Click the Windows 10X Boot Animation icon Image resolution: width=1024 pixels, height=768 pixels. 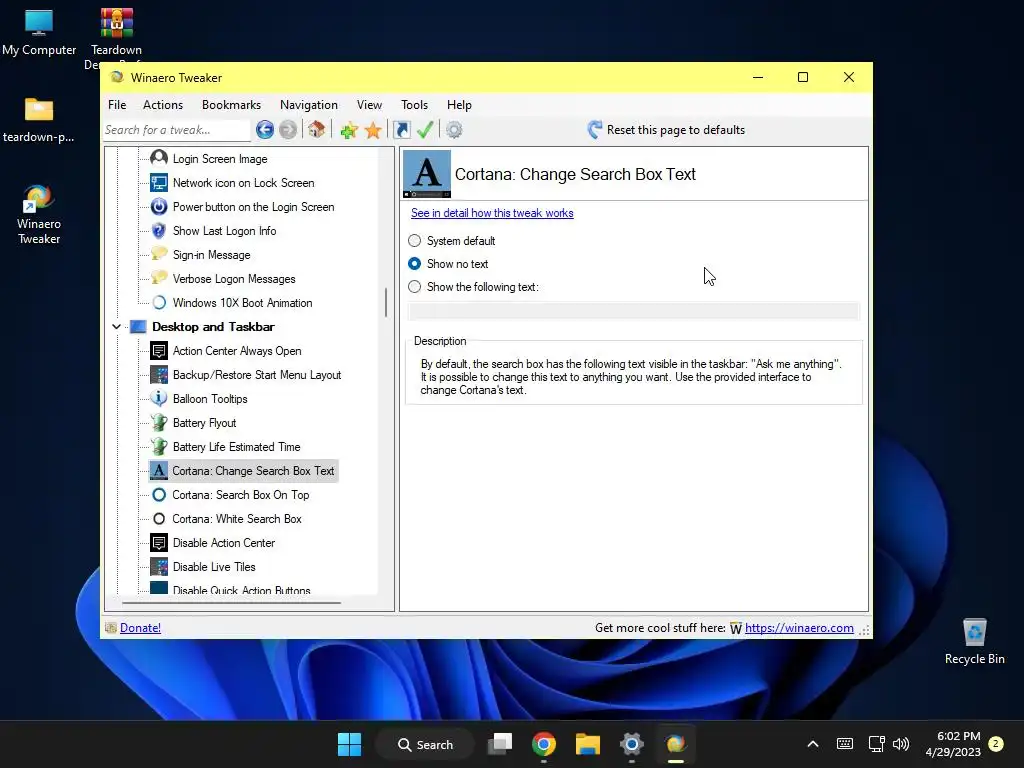click(159, 303)
